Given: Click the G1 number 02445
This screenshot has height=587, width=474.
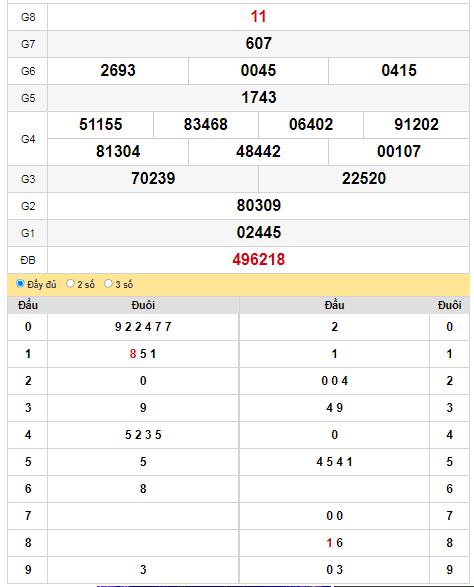Looking at the screenshot, I should (258, 232).
